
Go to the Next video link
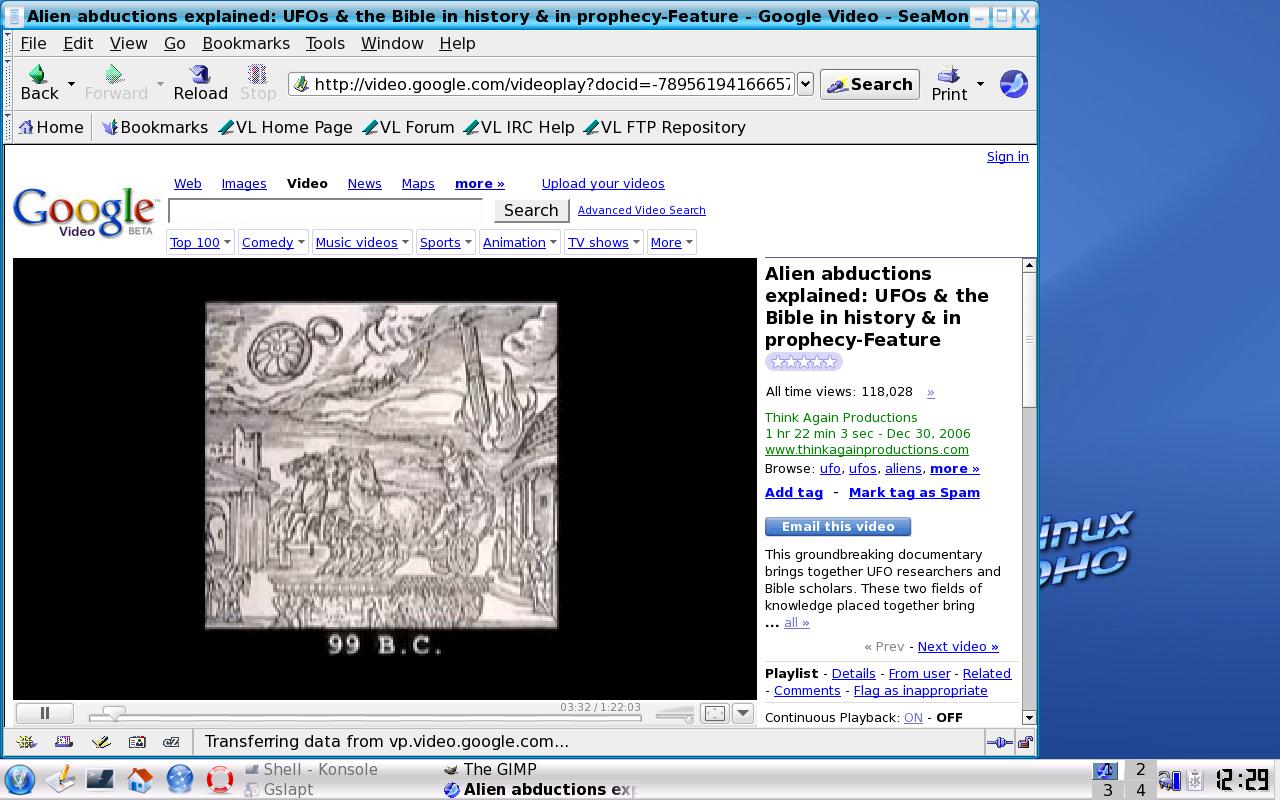click(958, 646)
